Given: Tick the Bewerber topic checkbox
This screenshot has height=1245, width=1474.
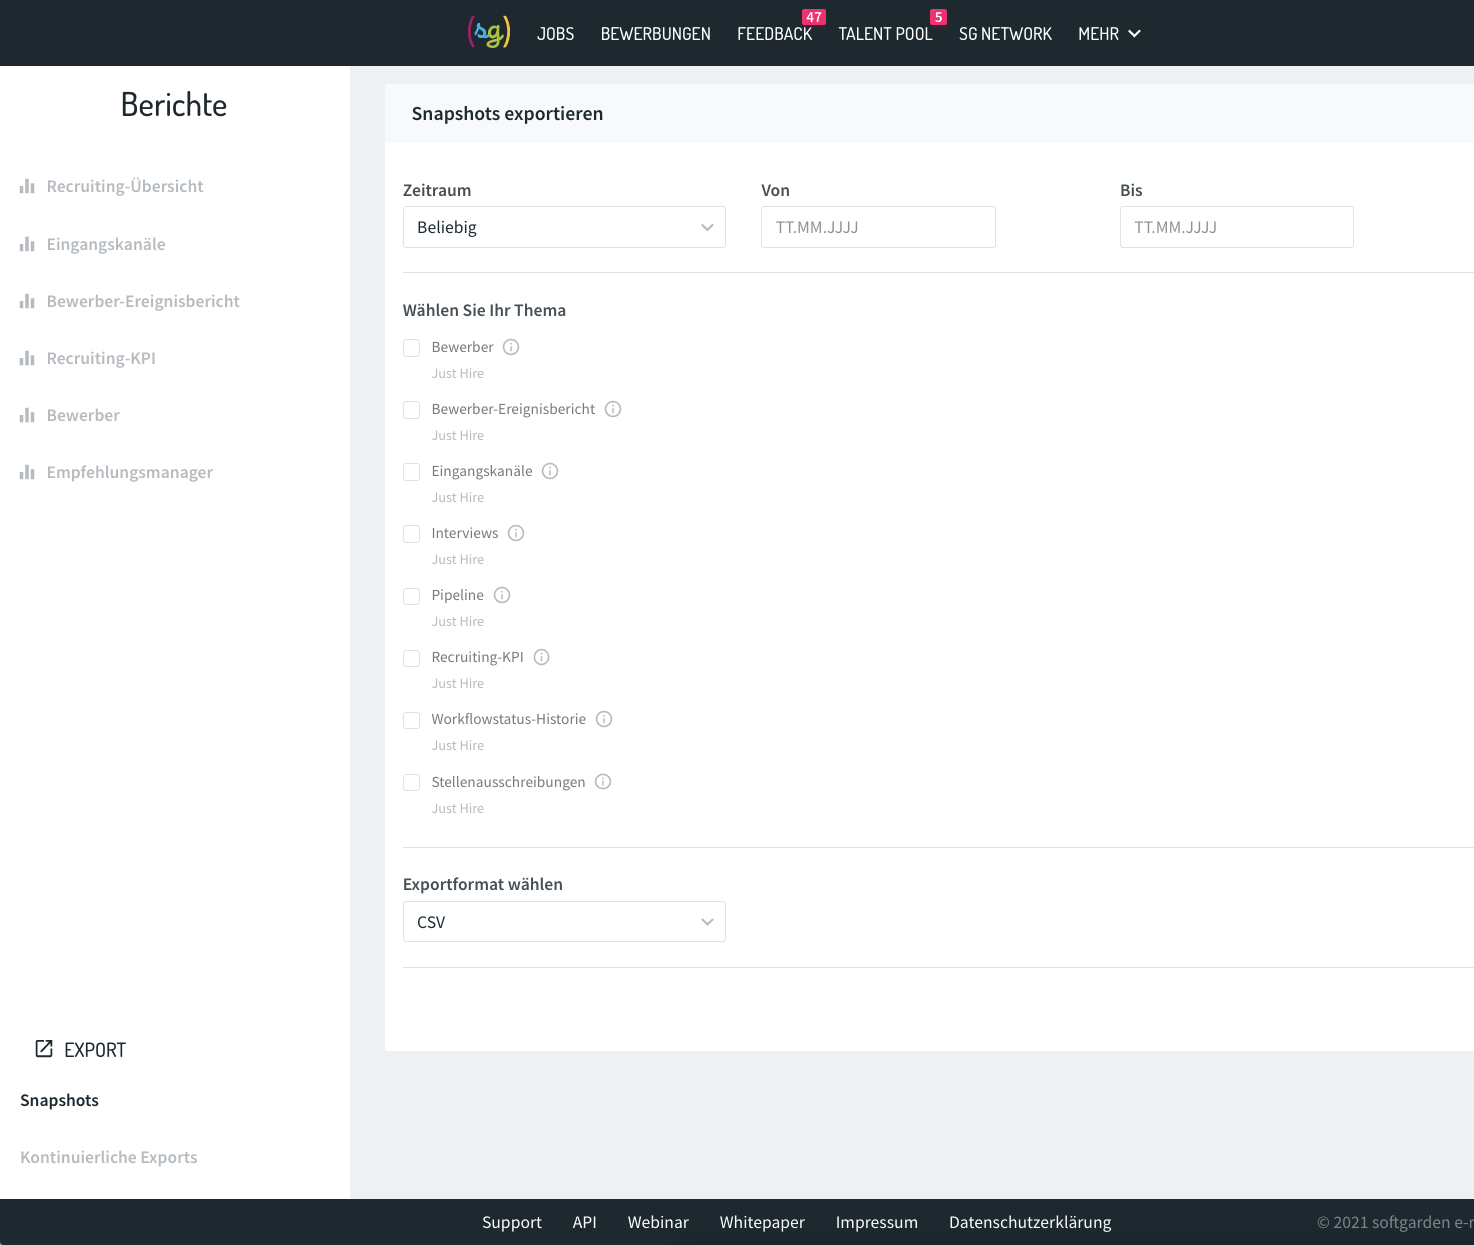Looking at the screenshot, I should [411, 348].
